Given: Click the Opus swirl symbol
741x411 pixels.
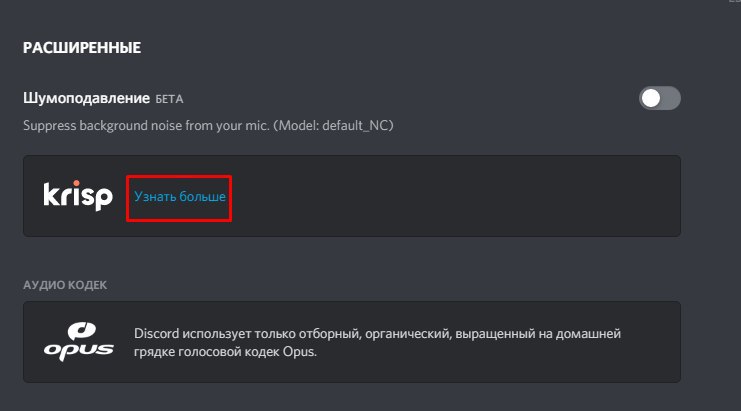Looking at the screenshot, I should click(x=81, y=331).
